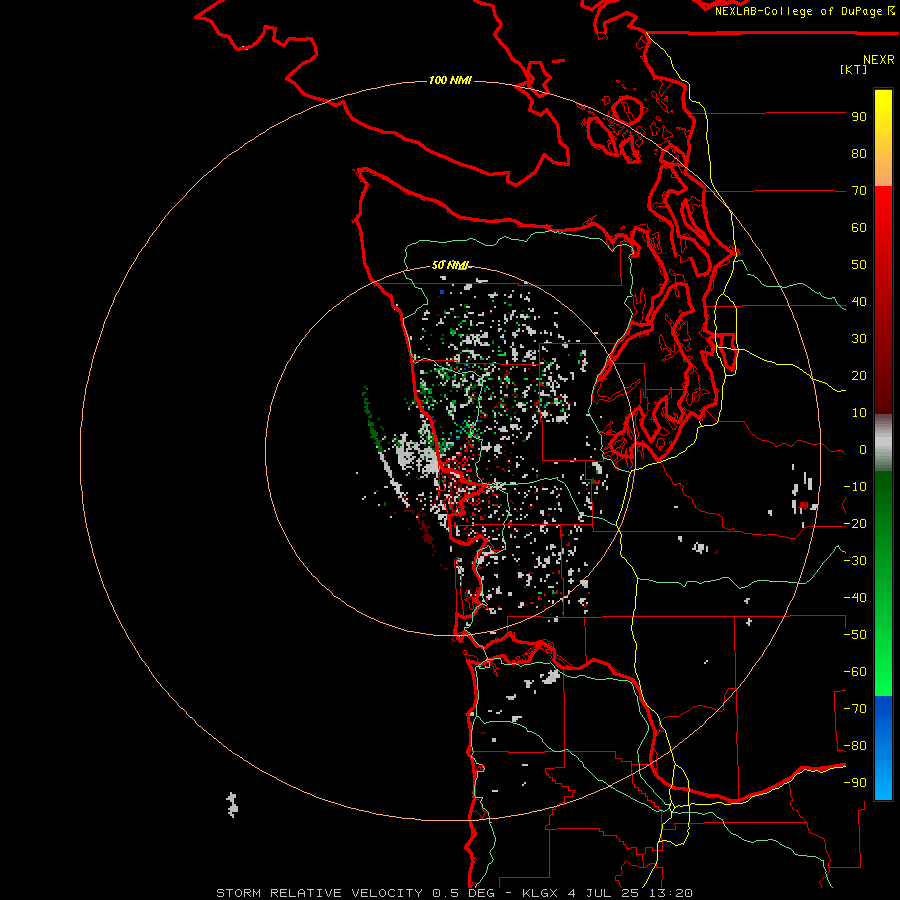Click the 0.5 DEG elevation text in footer
This screenshot has width=900, height=900.
tap(465, 893)
